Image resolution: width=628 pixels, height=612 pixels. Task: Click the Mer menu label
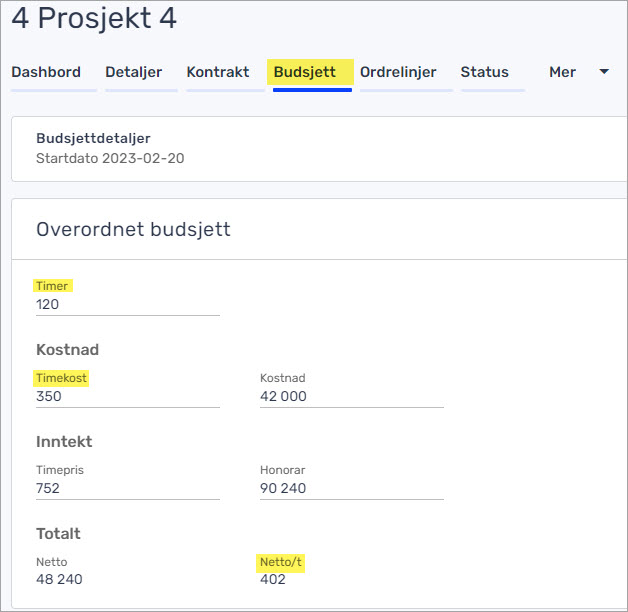point(562,72)
